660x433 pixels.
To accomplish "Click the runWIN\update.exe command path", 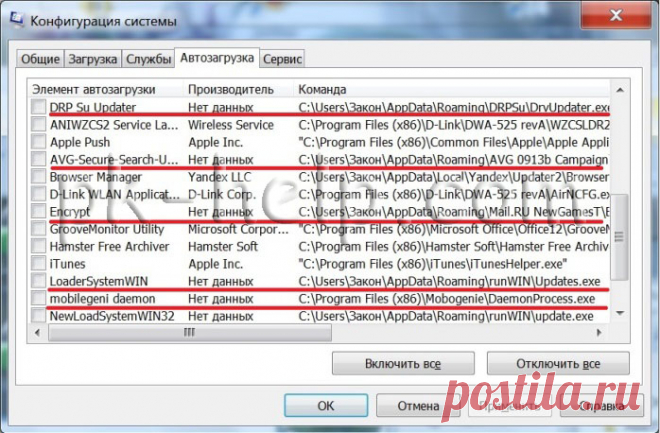I will (446, 316).
